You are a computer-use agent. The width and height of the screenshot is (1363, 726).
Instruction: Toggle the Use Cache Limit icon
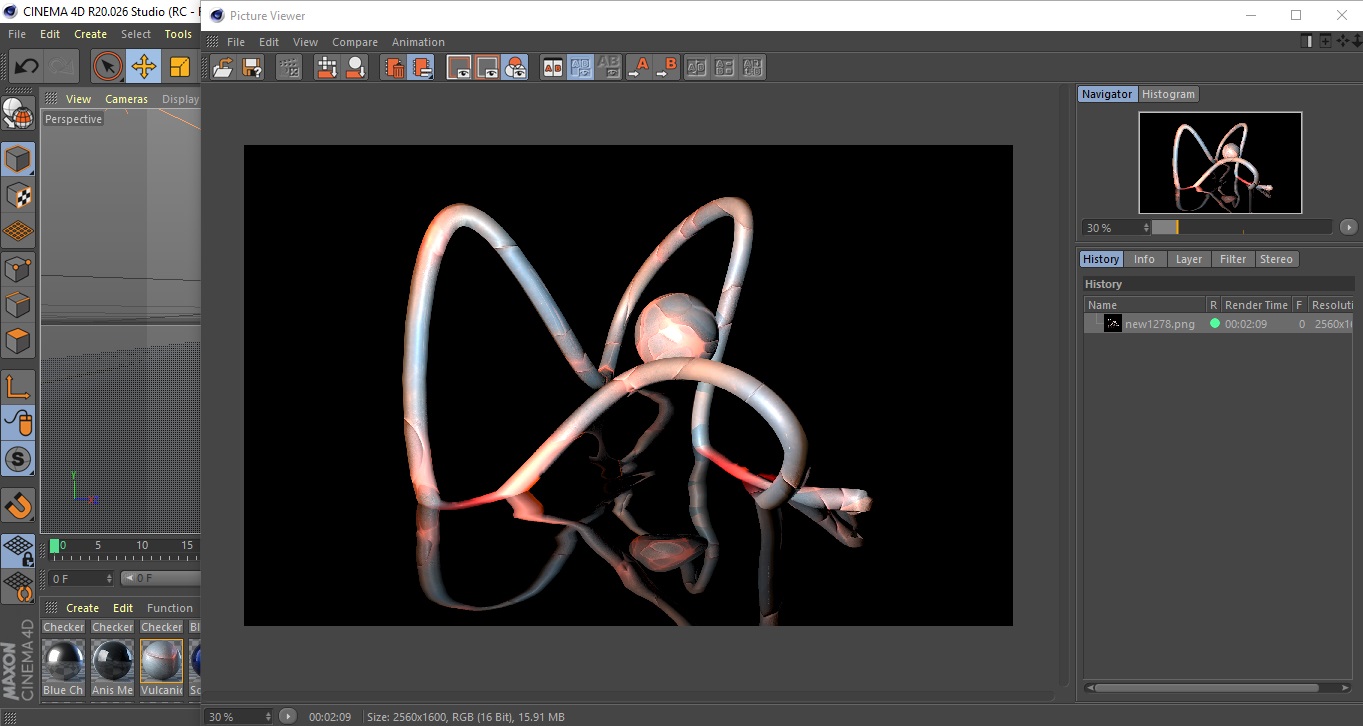pyautogui.click(x=422, y=67)
